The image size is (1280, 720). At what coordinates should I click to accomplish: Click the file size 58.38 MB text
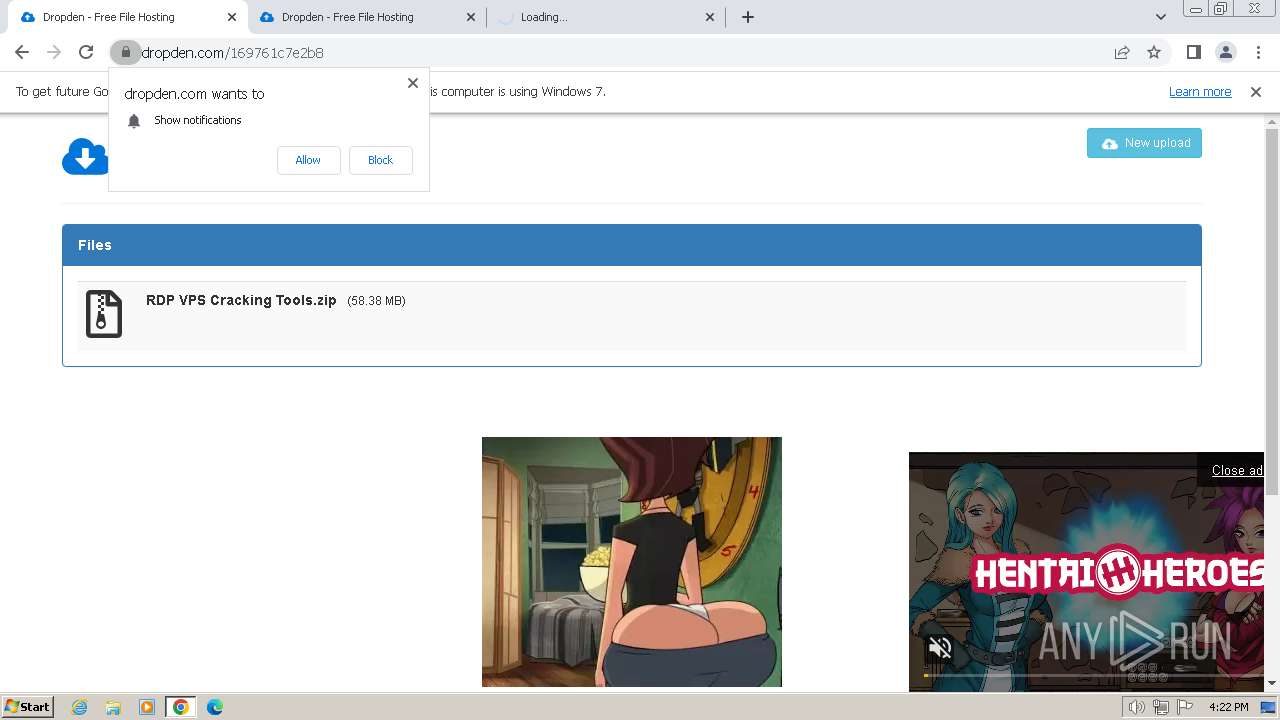376,301
